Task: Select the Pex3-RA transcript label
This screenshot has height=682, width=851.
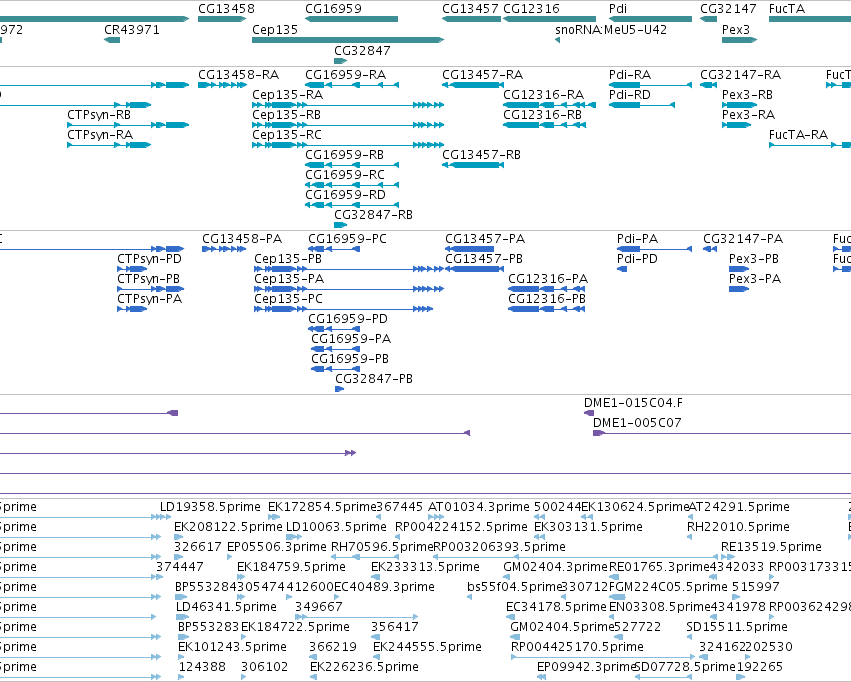Action: pyautogui.click(x=748, y=114)
